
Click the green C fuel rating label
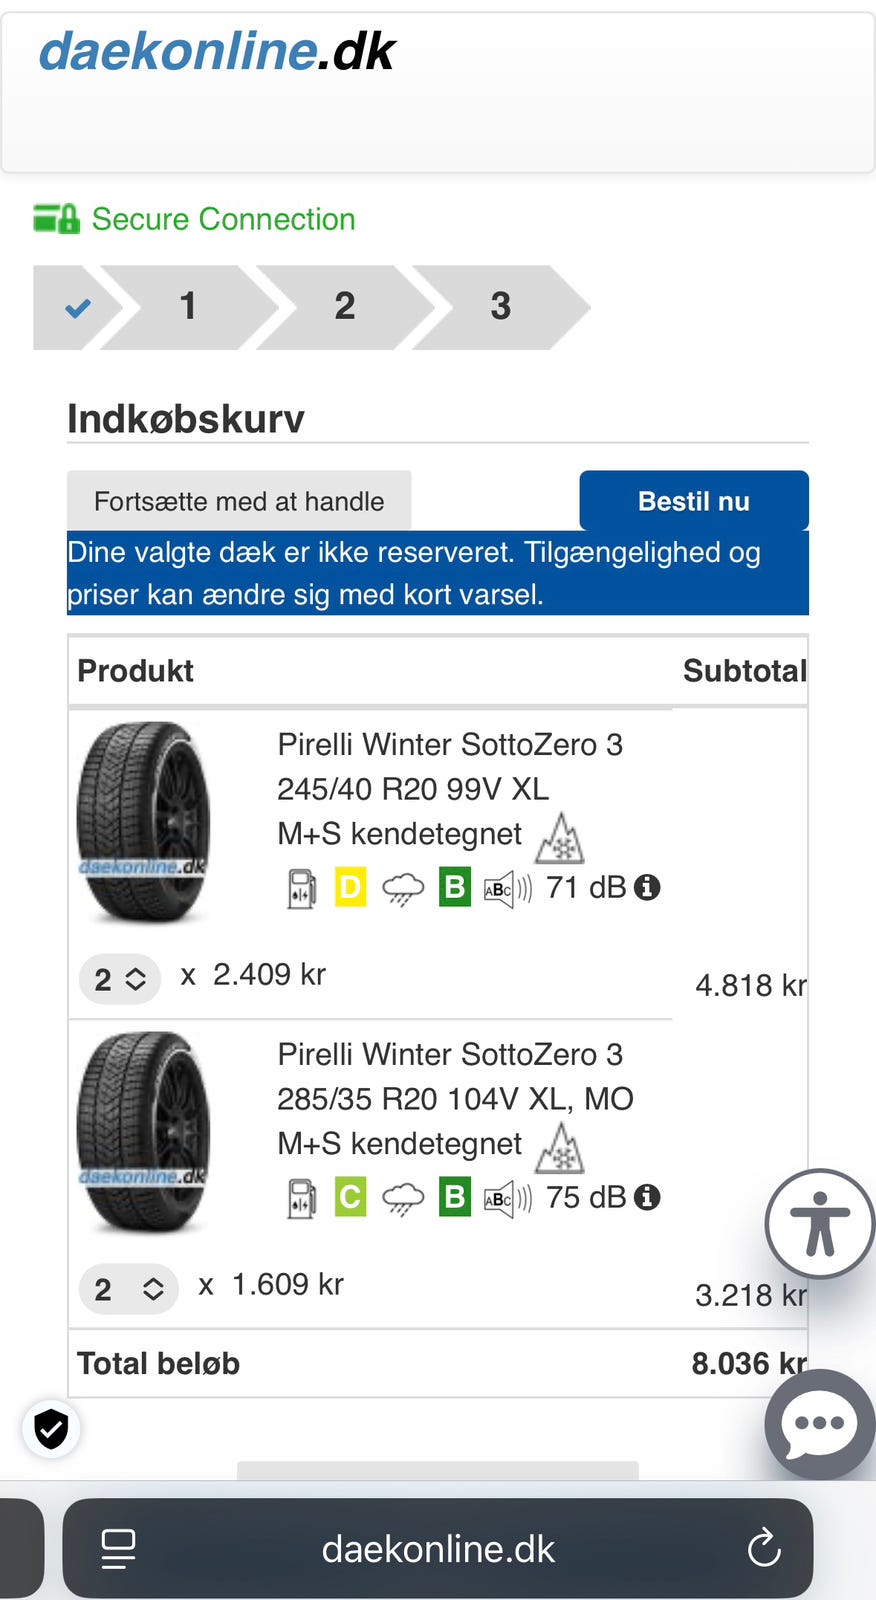[x=350, y=1197]
